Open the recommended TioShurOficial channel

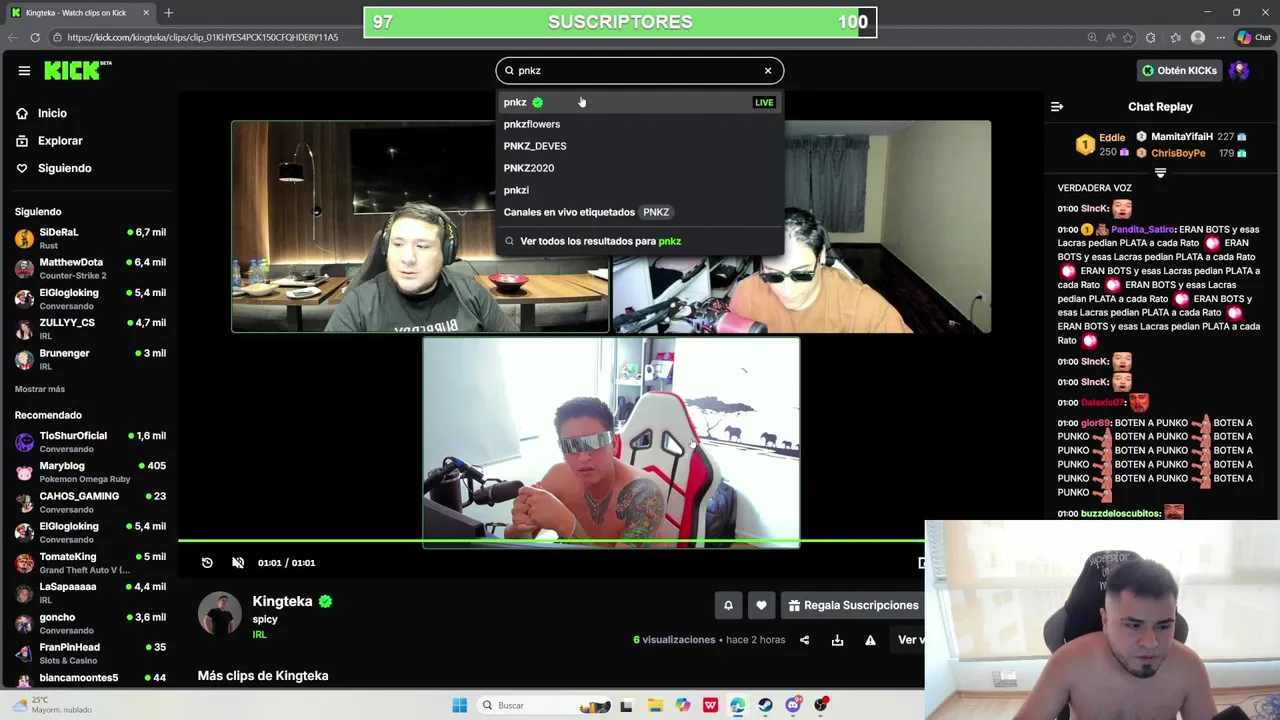pos(90,442)
